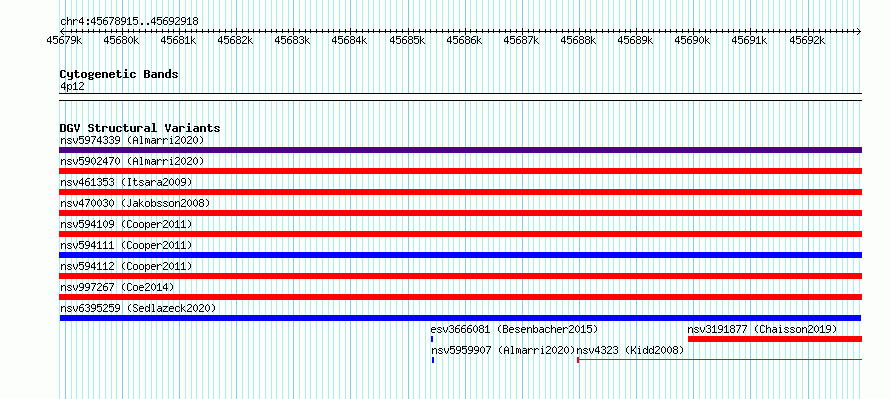
Task: Click the 45682k ruler tick label
Action: (x=235, y=40)
